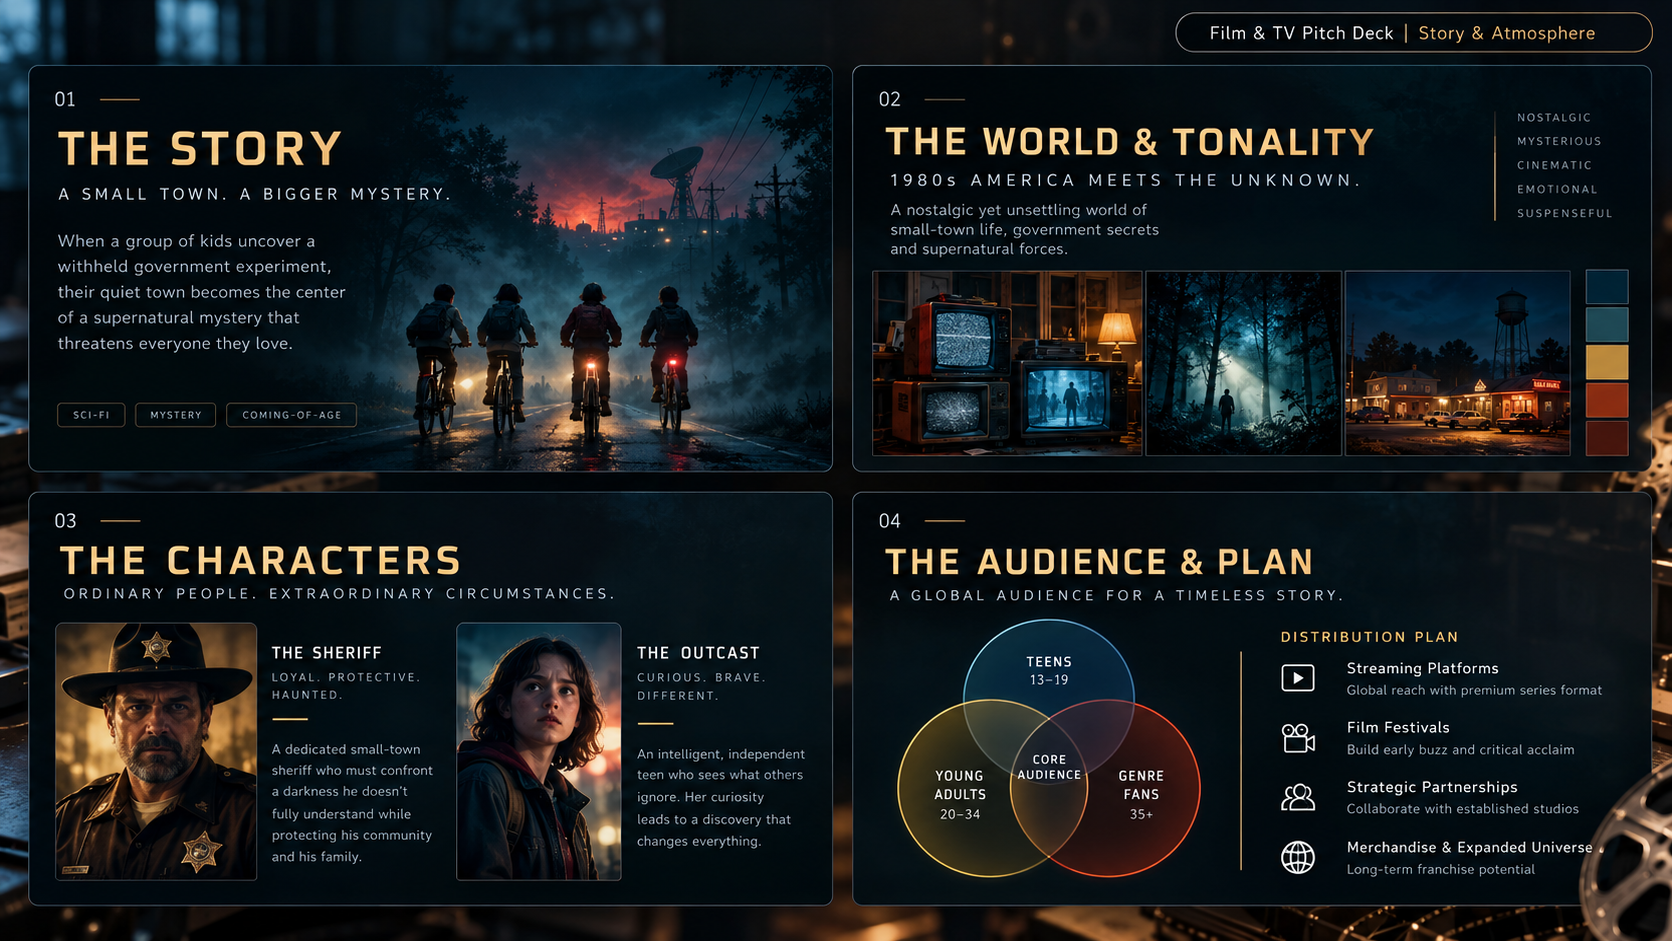This screenshot has height=941, width=1672.
Task: Click the MYSTERY genre tag
Action: point(176,415)
